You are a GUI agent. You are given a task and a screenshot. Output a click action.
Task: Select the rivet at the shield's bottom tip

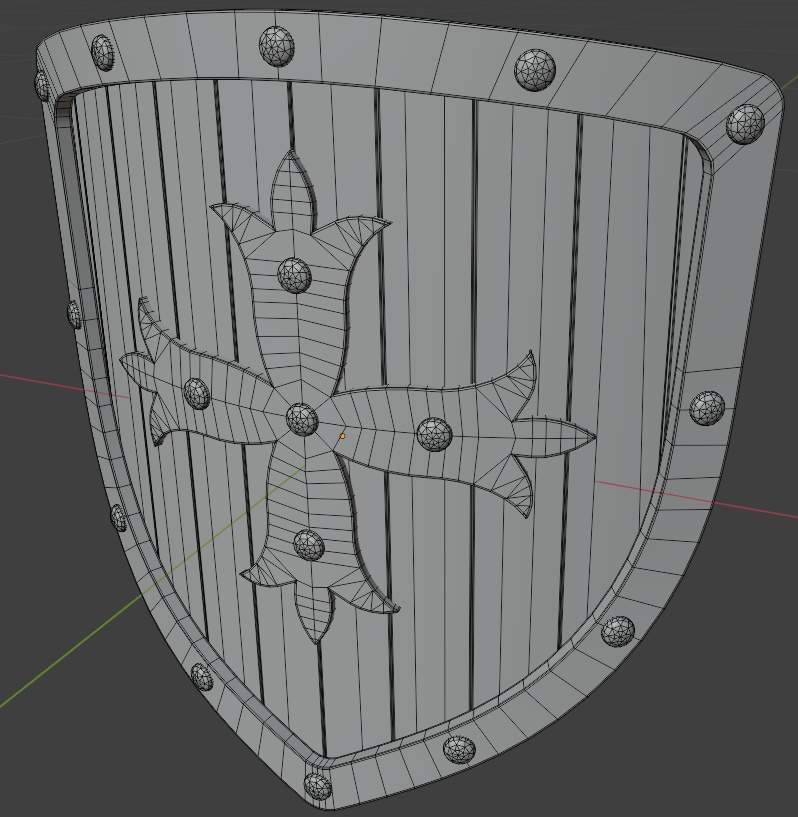point(317,786)
